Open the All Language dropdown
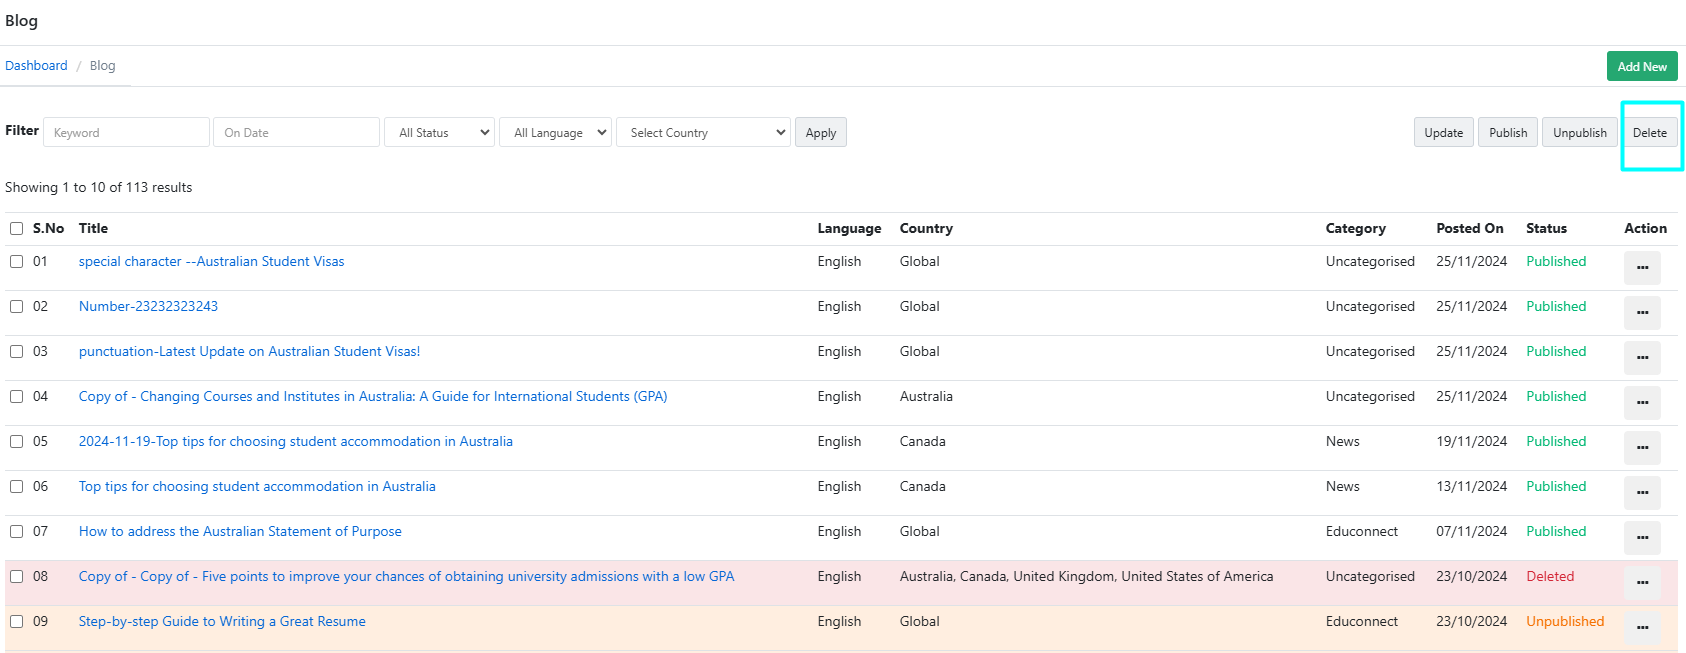The height and width of the screenshot is (653, 1686). (x=555, y=133)
